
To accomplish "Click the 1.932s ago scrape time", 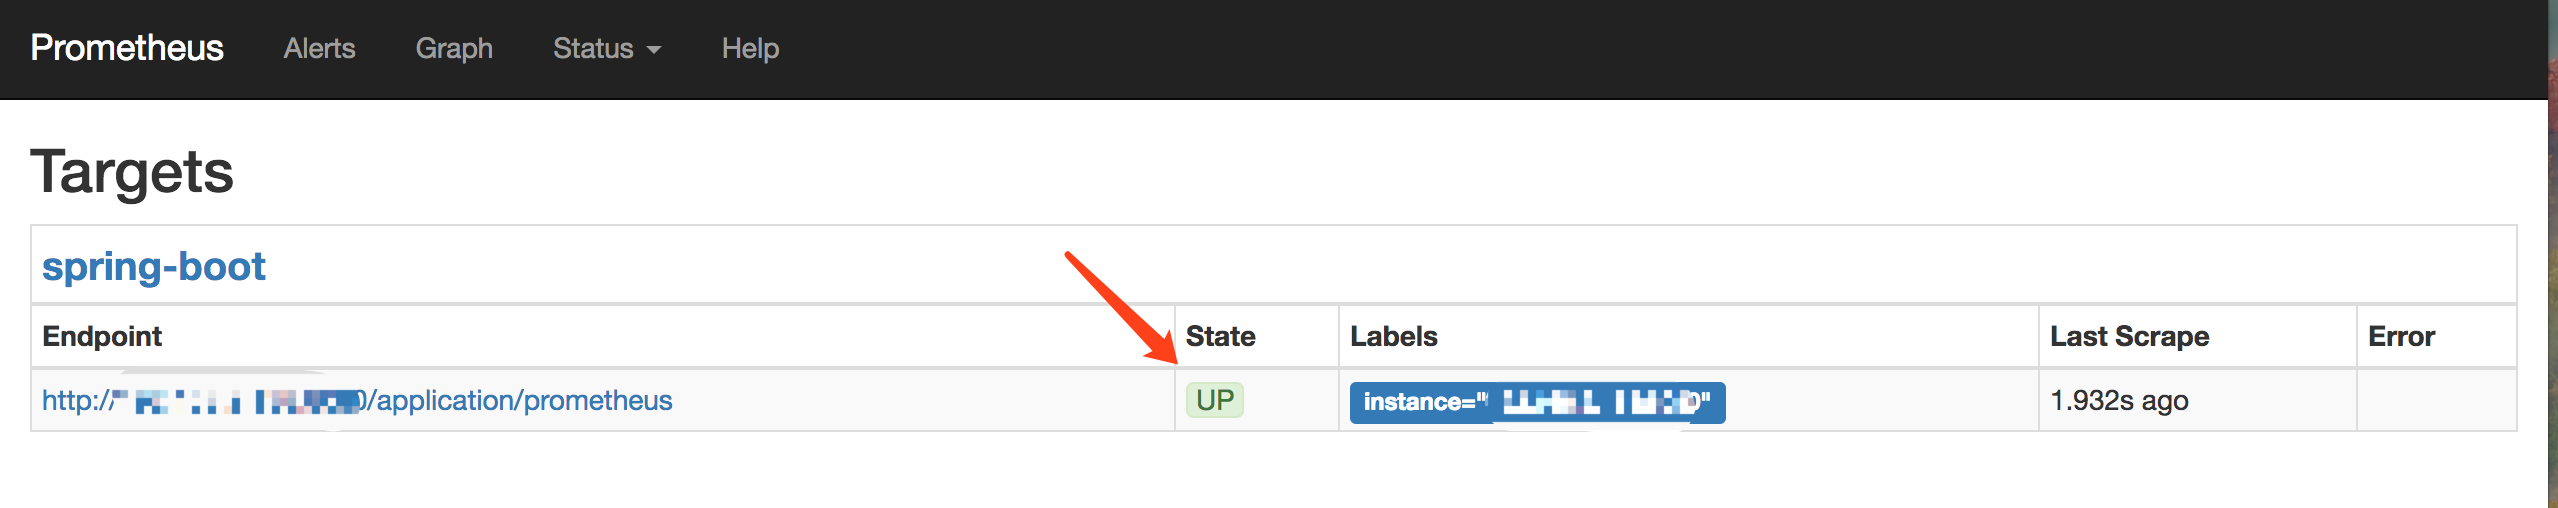I will [2119, 400].
